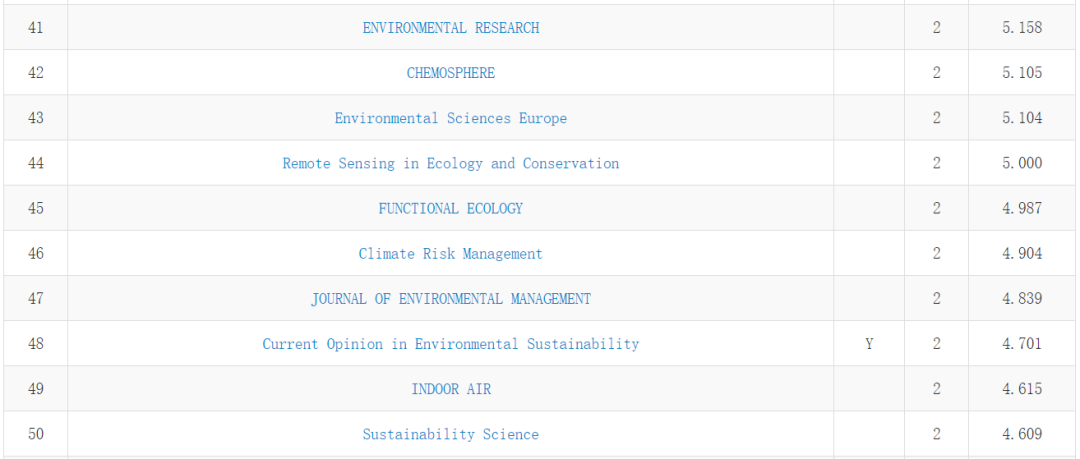Open Current Opinion in Environmental Sustainability

pos(450,344)
